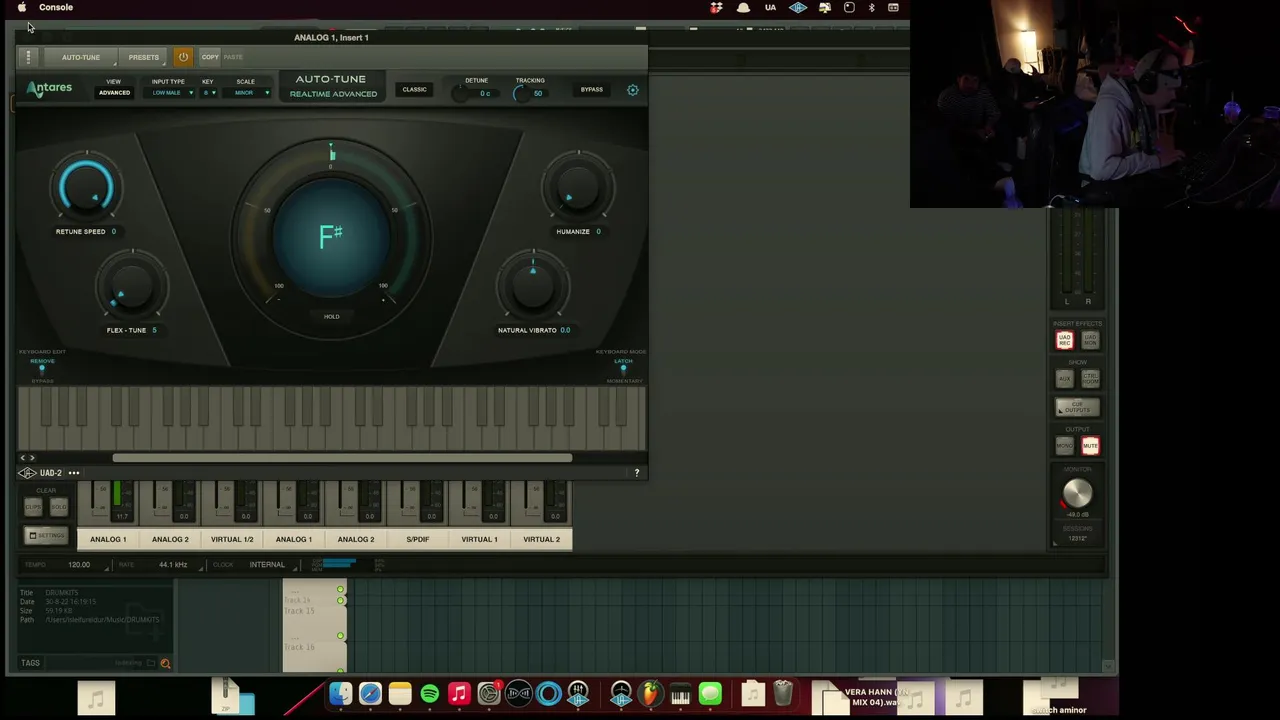Click the CLIPS clear button
This screenshot has width=1280, height=720.
click(x=34, y=507)
